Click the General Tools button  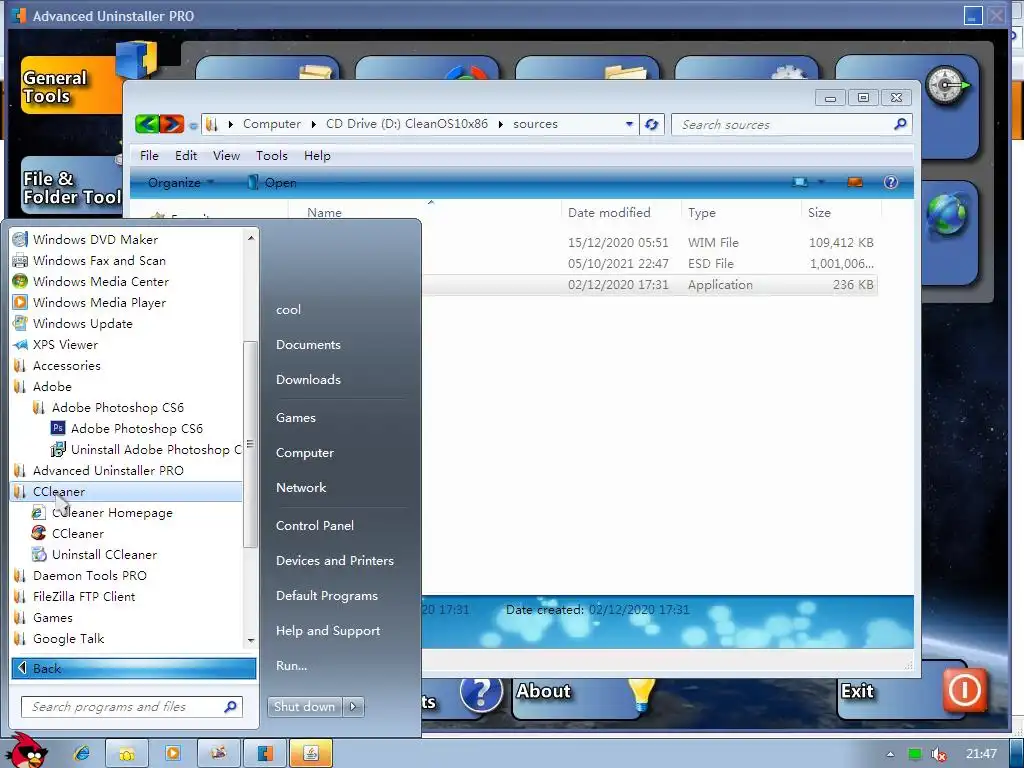(x=72, y=85)
